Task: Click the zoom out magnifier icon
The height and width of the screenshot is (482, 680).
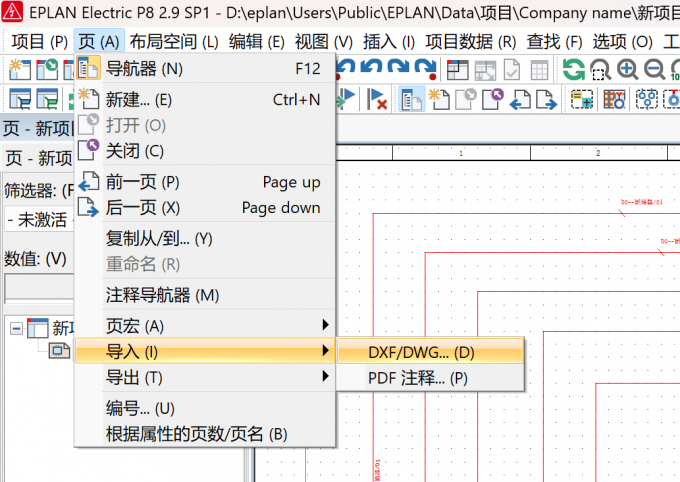Action: click(x=654, y=69)
